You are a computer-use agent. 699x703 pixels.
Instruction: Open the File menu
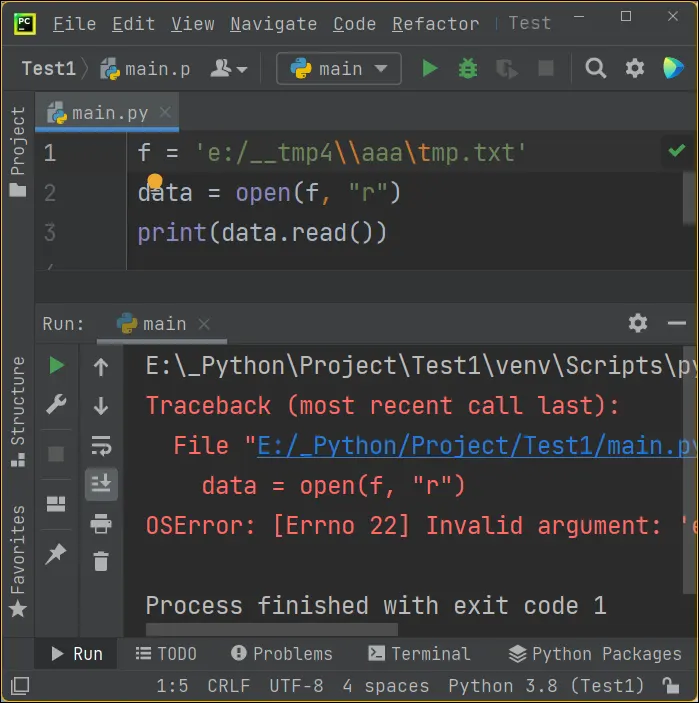tap(74, 24)
